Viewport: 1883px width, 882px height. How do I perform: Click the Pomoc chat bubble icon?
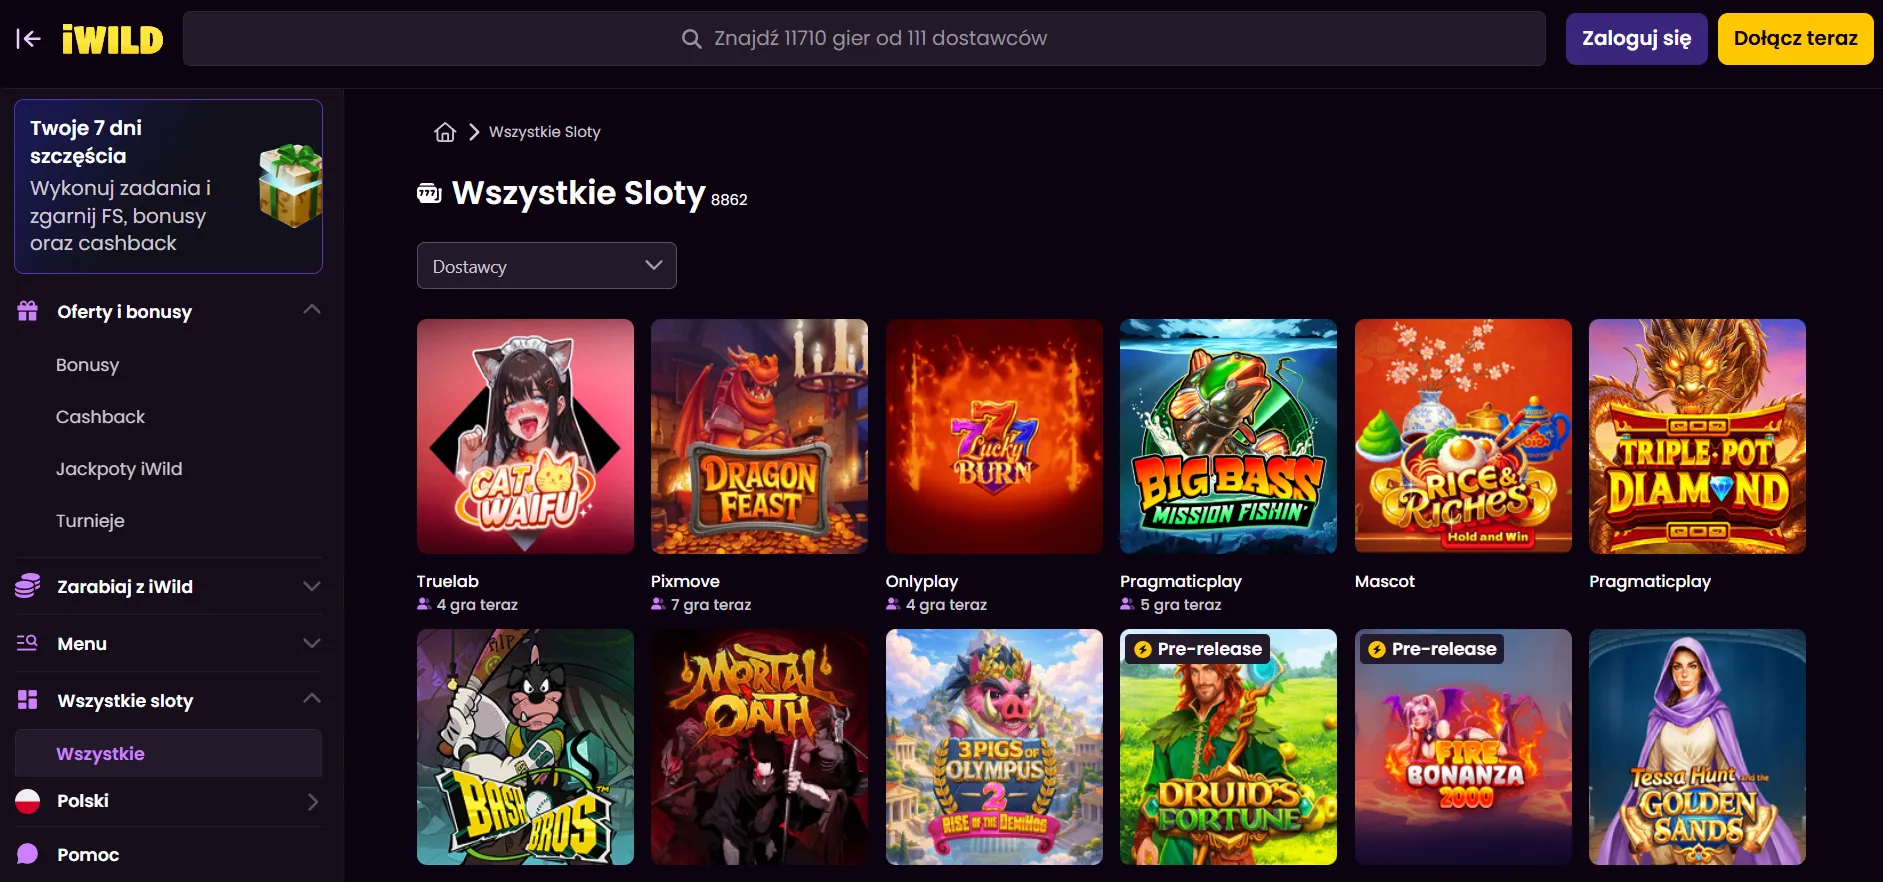click(28, 854)
